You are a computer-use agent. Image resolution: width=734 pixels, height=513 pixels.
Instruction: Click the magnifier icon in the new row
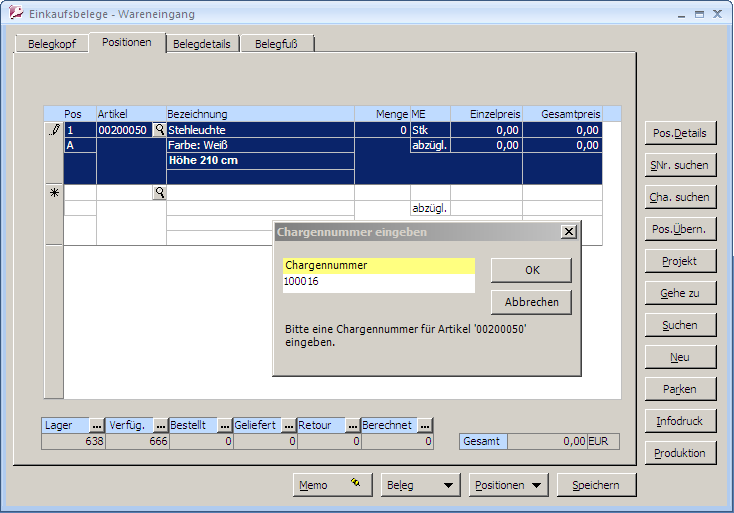[x=158, y=193]
